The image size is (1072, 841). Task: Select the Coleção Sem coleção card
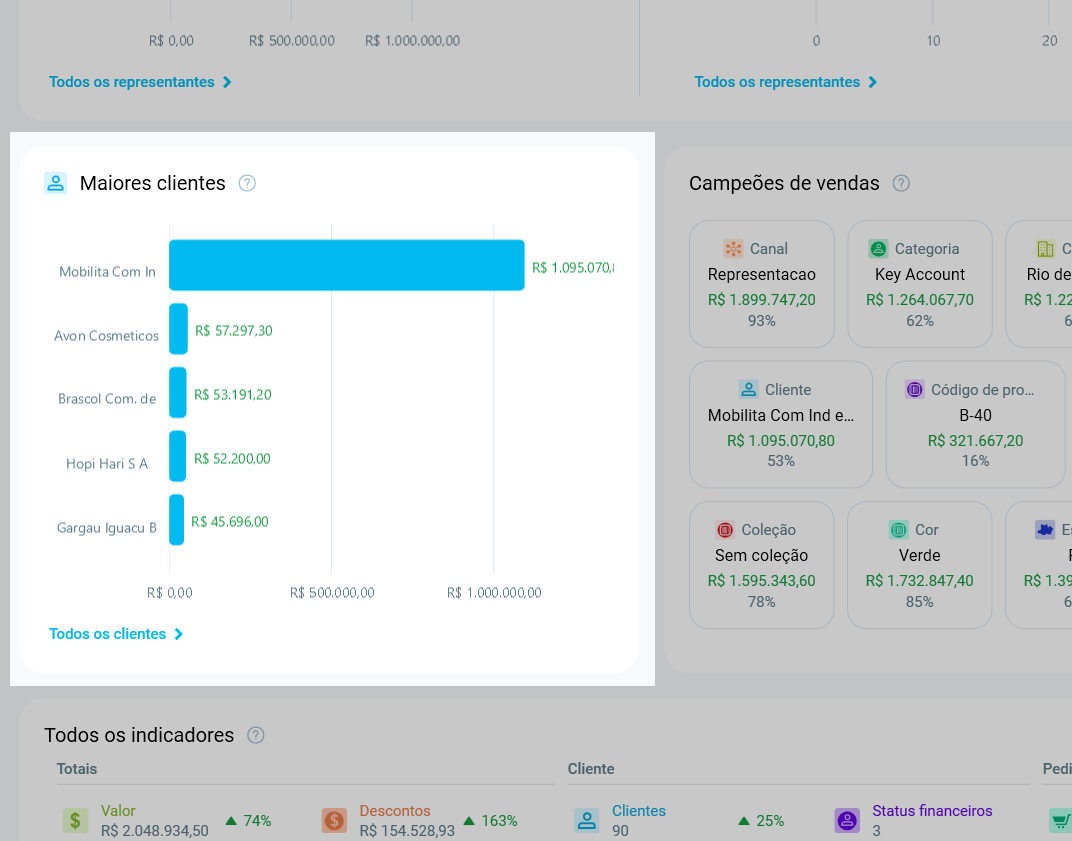762,565
